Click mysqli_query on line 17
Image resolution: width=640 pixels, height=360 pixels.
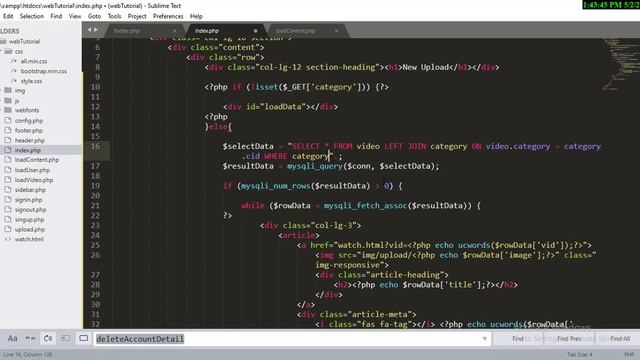point(315,166)
